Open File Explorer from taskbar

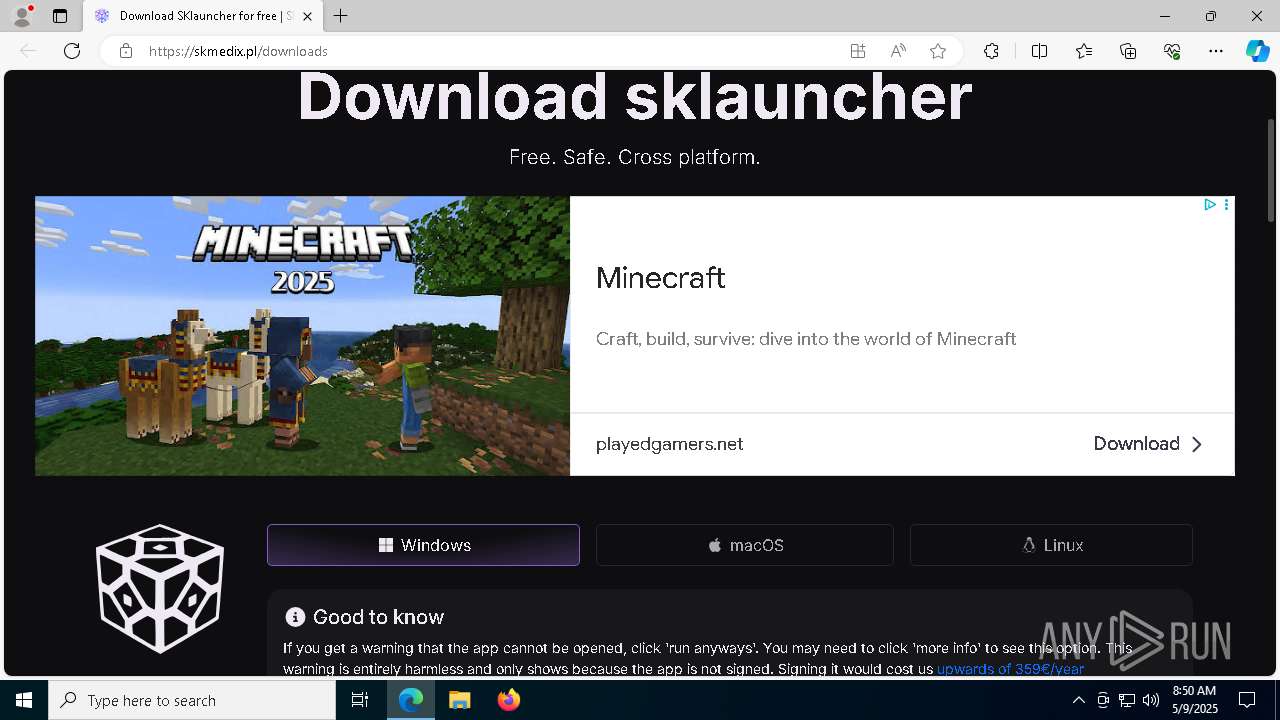pos(459,700)
